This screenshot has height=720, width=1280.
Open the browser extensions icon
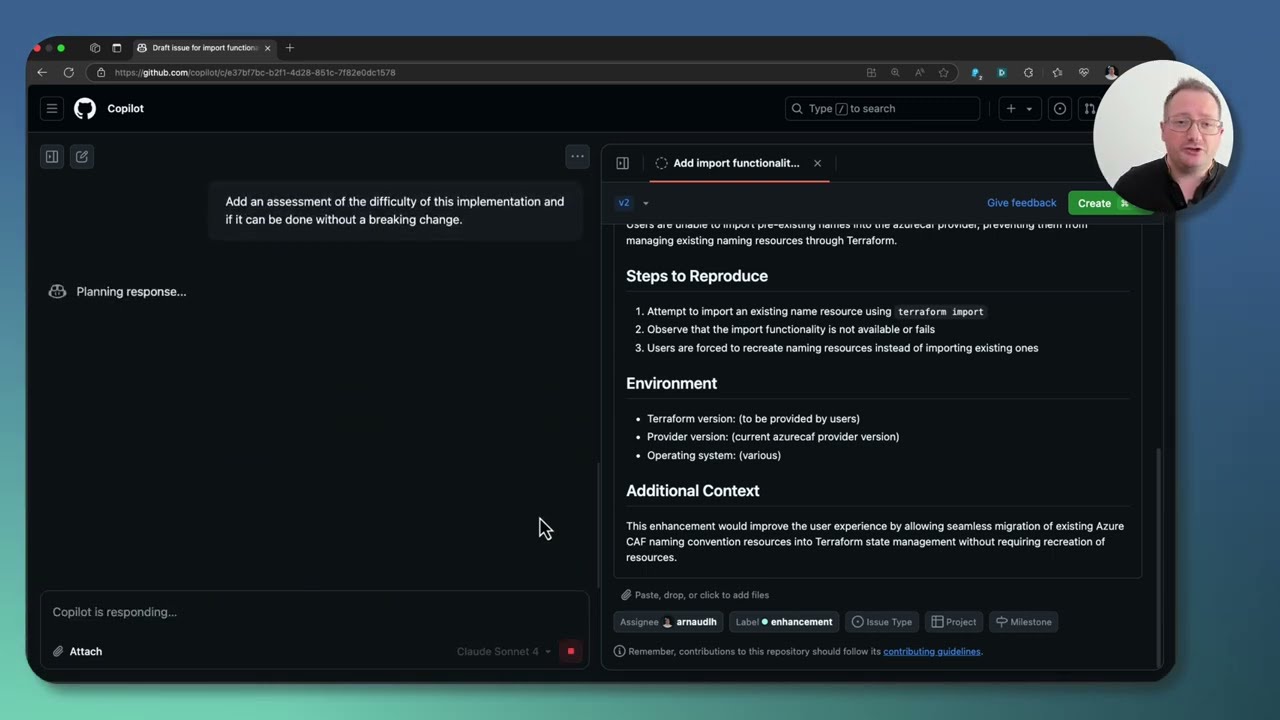1028,72
